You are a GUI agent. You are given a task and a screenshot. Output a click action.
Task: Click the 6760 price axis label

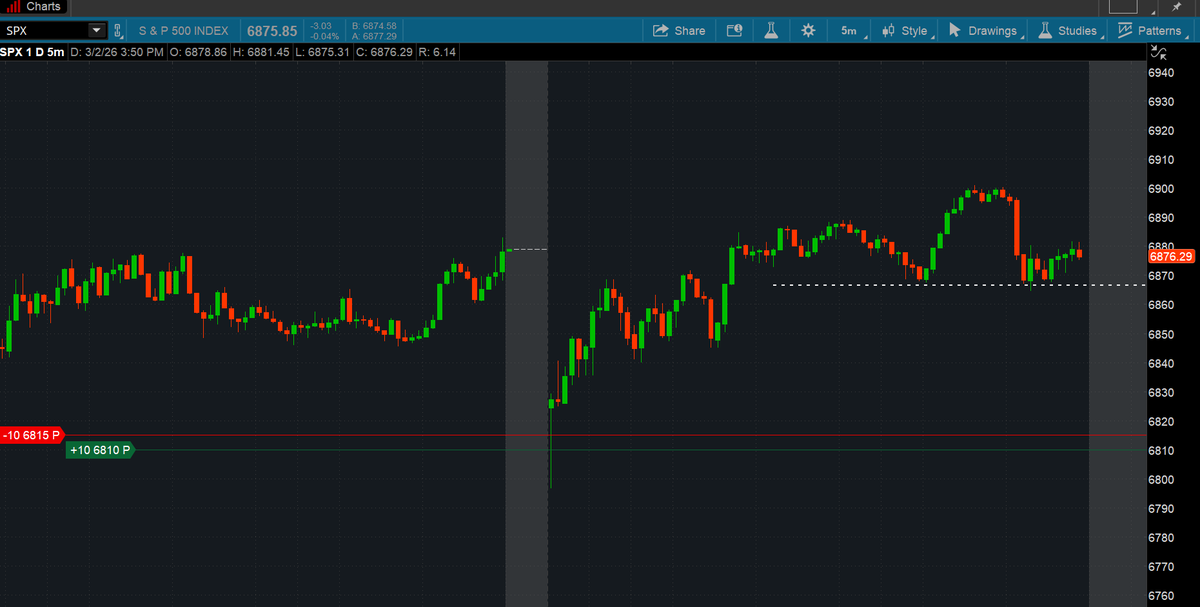point(1161,596)
